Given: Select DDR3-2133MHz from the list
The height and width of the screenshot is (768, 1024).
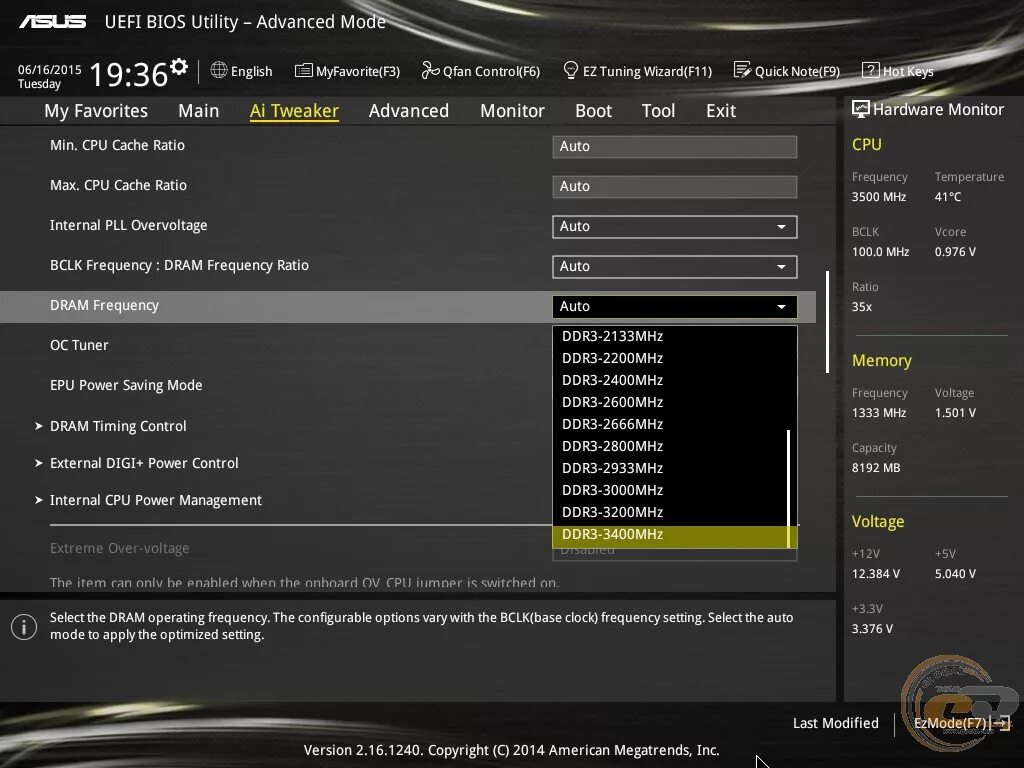Looking at the screenshot, I should click(669, 336).
